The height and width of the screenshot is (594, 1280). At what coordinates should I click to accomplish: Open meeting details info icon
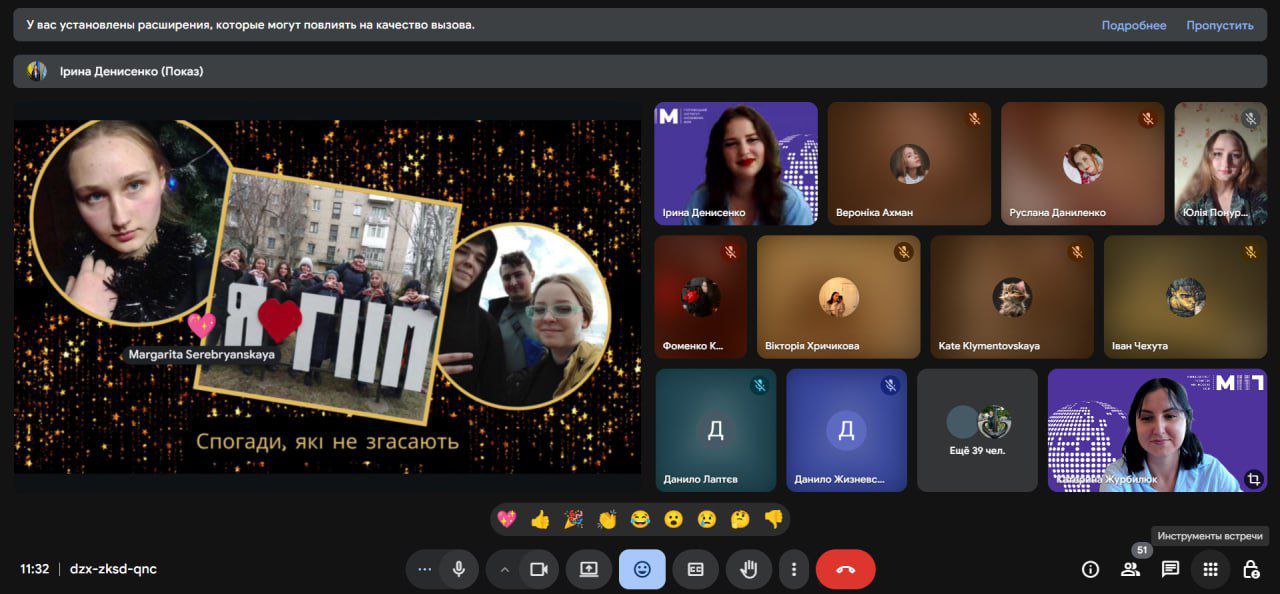click(1090, 569)
